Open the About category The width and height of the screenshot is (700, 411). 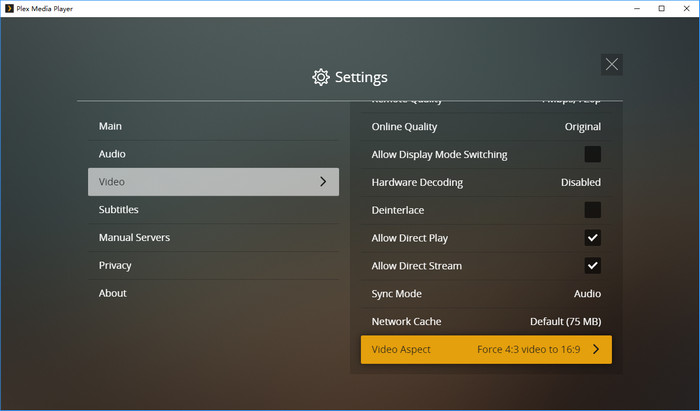click(213, 293)
